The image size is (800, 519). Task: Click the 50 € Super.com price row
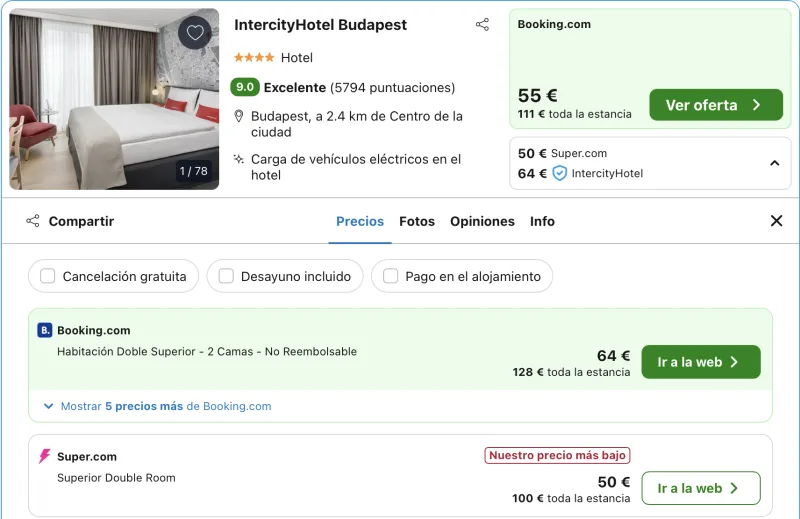[562, 153]
